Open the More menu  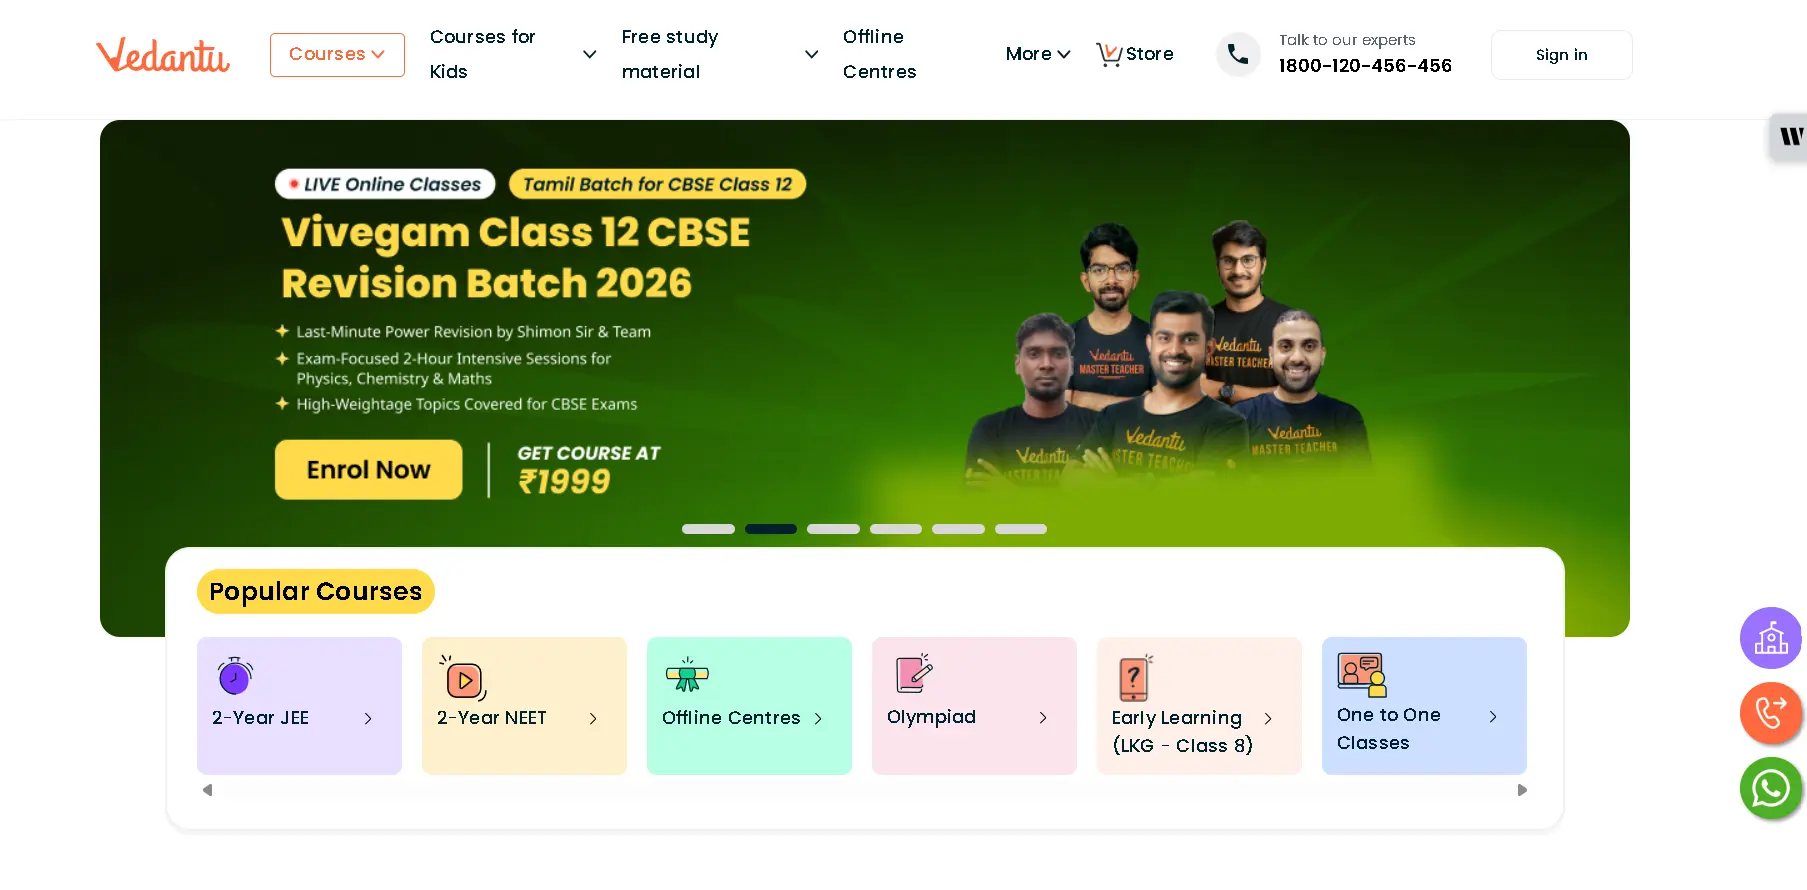coord(1038,54)
